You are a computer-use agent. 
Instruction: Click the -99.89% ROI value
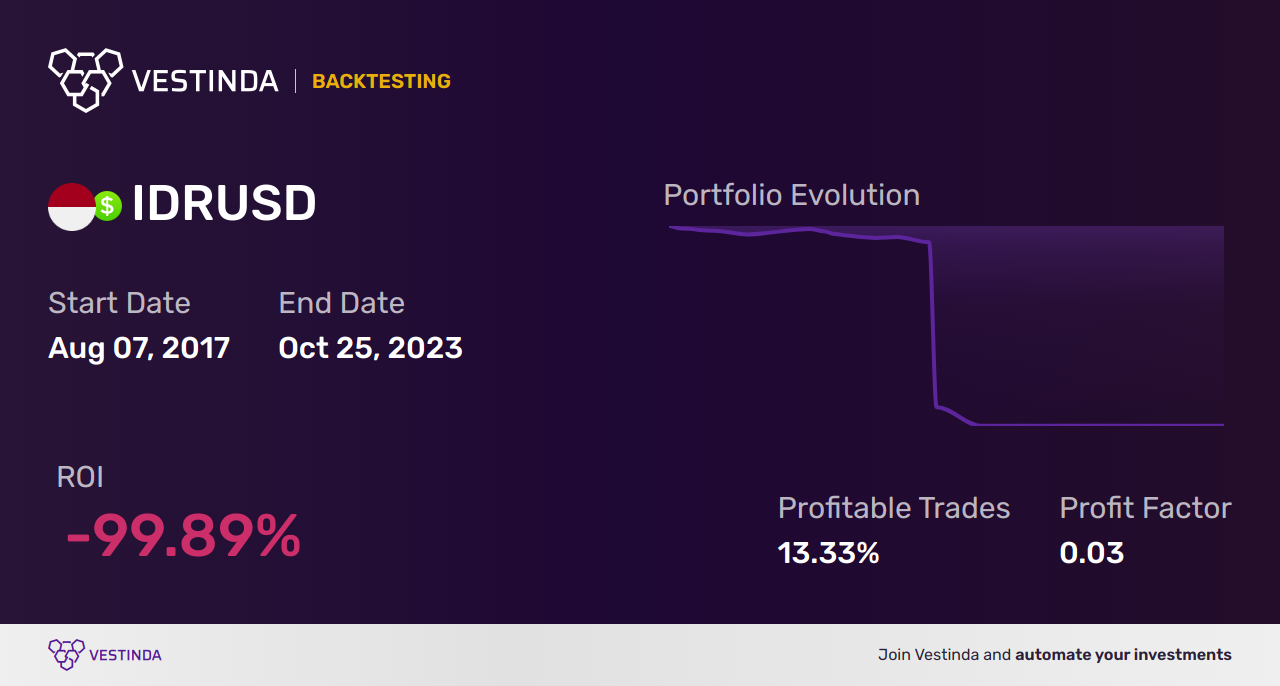point(183,537)
